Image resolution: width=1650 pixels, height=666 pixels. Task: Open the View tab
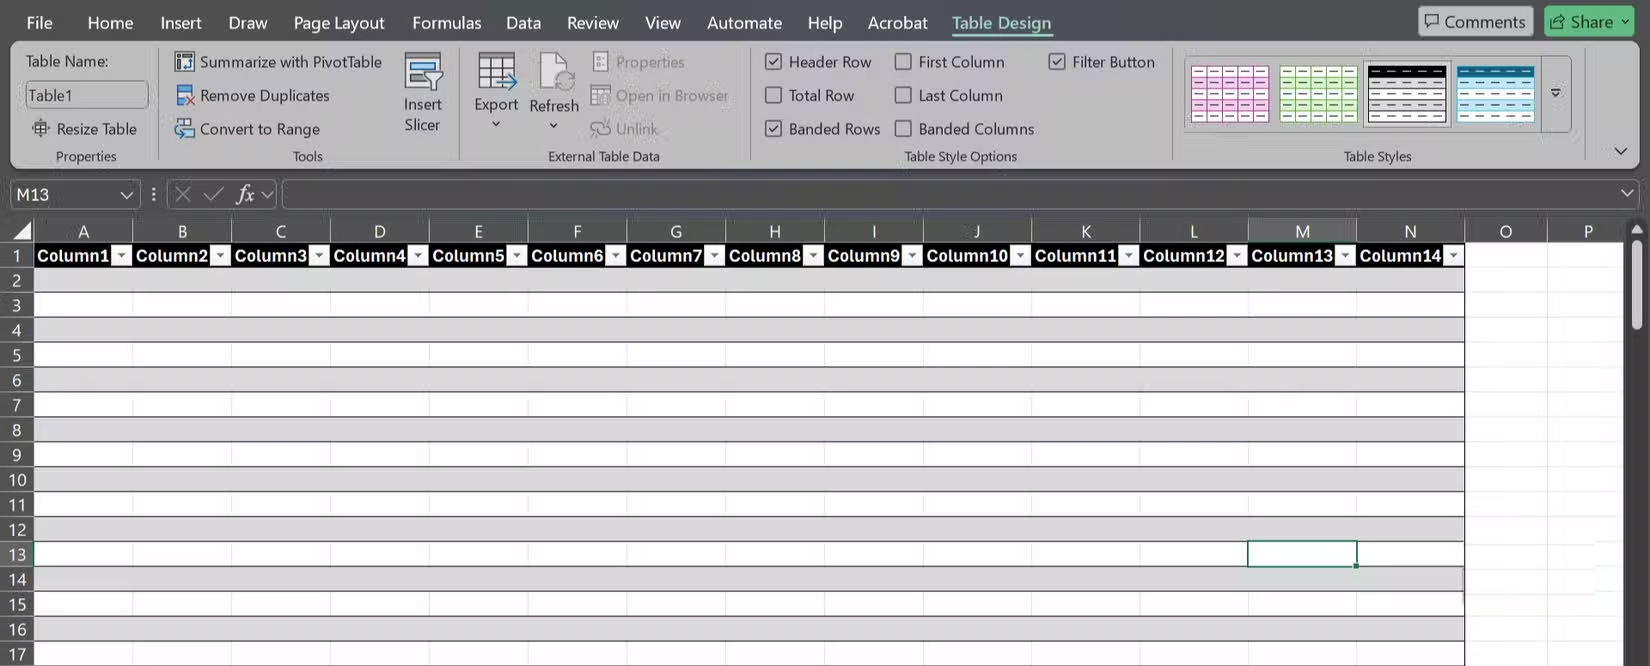pos(663,22)
